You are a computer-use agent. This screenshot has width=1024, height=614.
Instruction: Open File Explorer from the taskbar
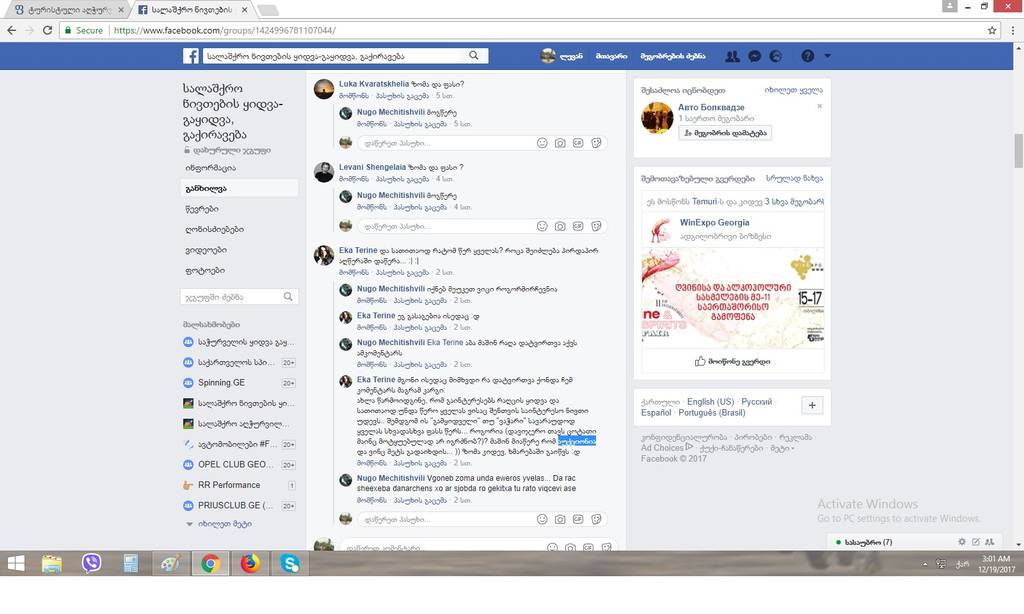pos(52,563)
